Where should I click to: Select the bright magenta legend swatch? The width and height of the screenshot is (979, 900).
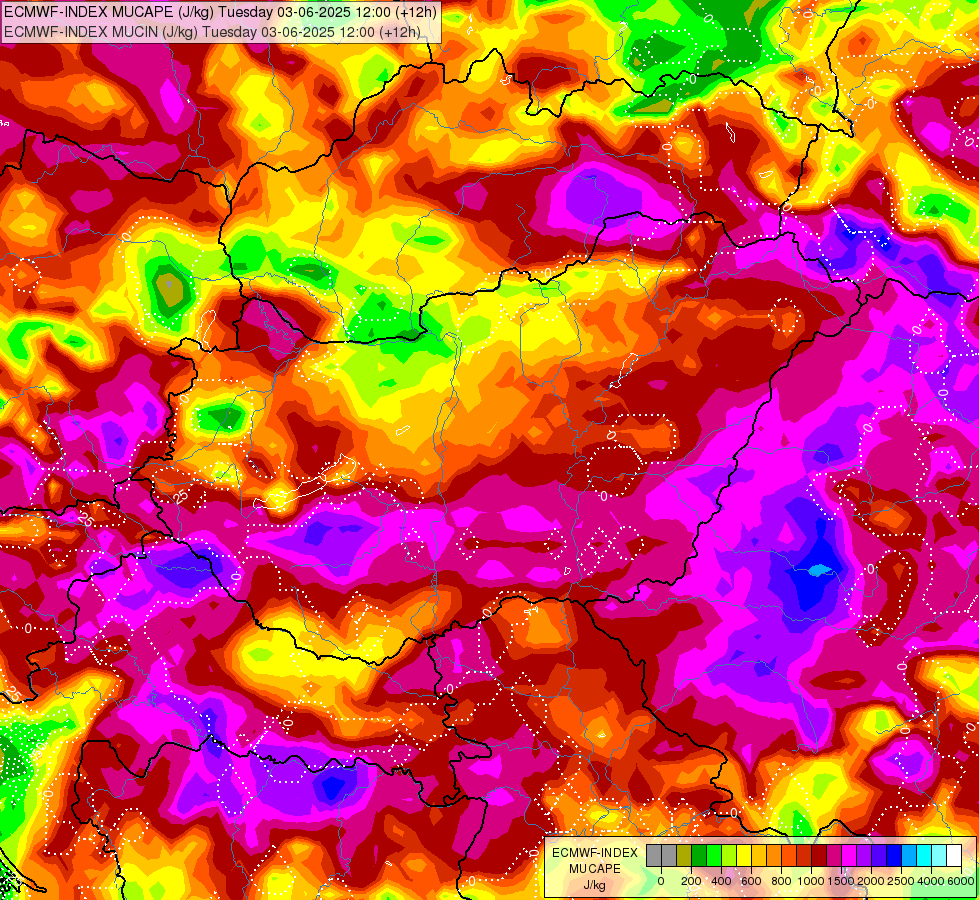coord(850,855)
